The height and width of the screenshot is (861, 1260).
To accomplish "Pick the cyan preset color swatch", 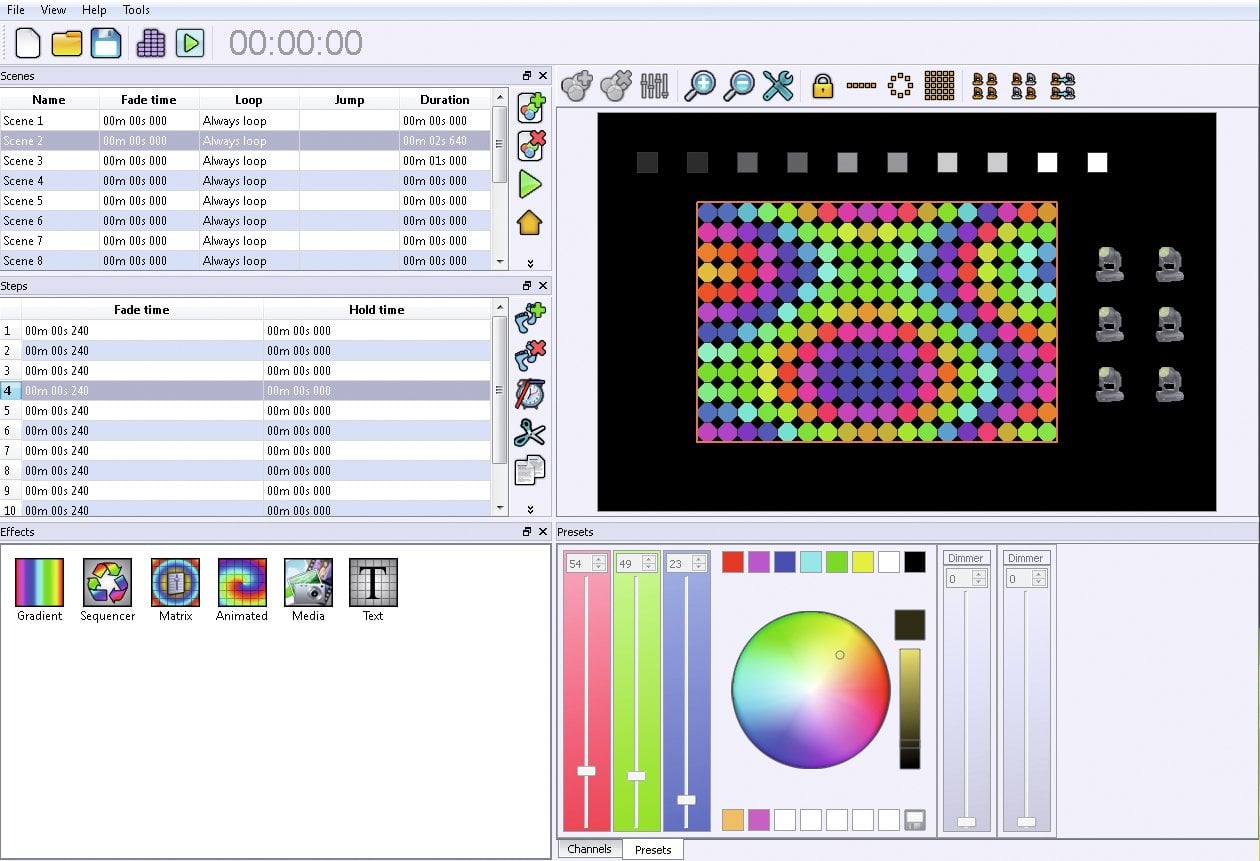I will click(x=810, y=562).
